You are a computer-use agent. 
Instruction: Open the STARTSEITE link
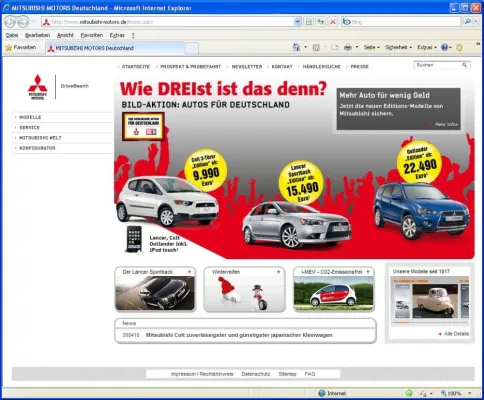point(136,67)
